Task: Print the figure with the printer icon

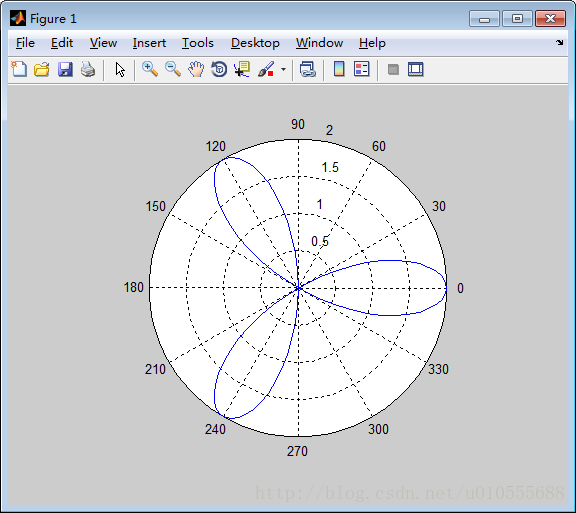Action: 88,69
